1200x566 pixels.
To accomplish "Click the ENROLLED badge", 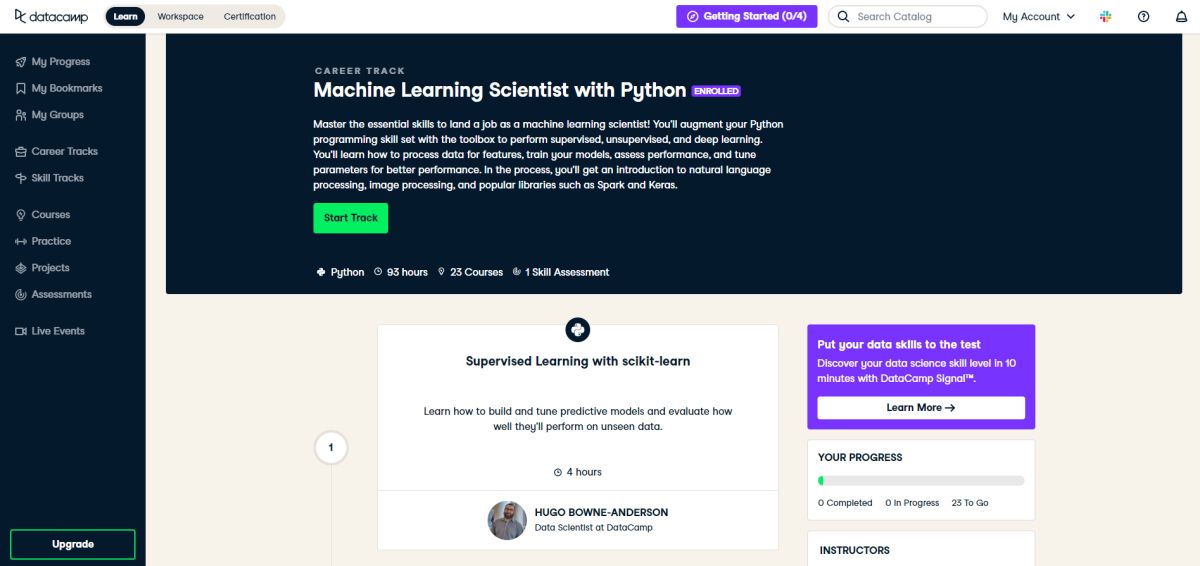I will [716, 91].
